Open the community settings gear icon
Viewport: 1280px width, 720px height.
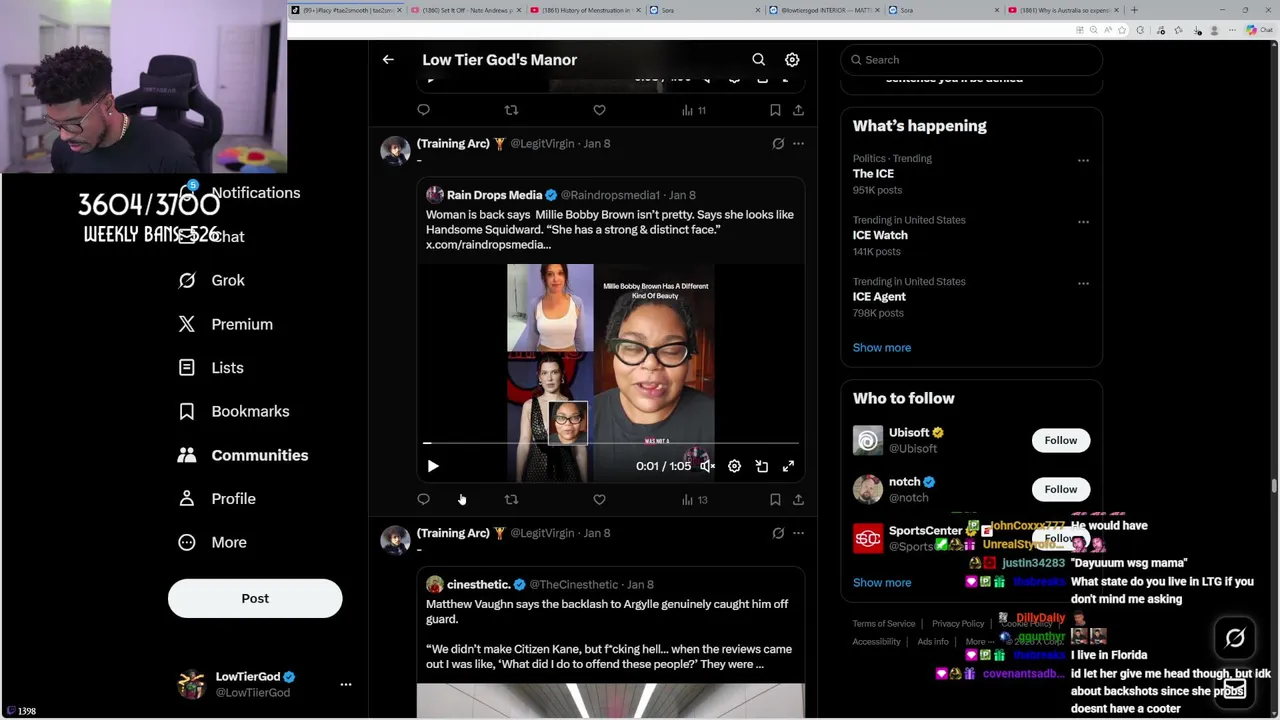(x=792, y=60)
